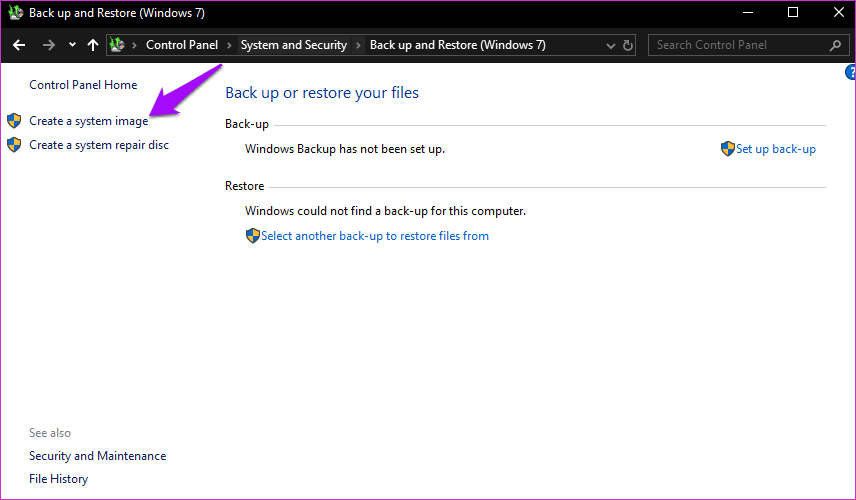Click the Back navigation arrow
The image size is (856, 500).
click(19, 45)
